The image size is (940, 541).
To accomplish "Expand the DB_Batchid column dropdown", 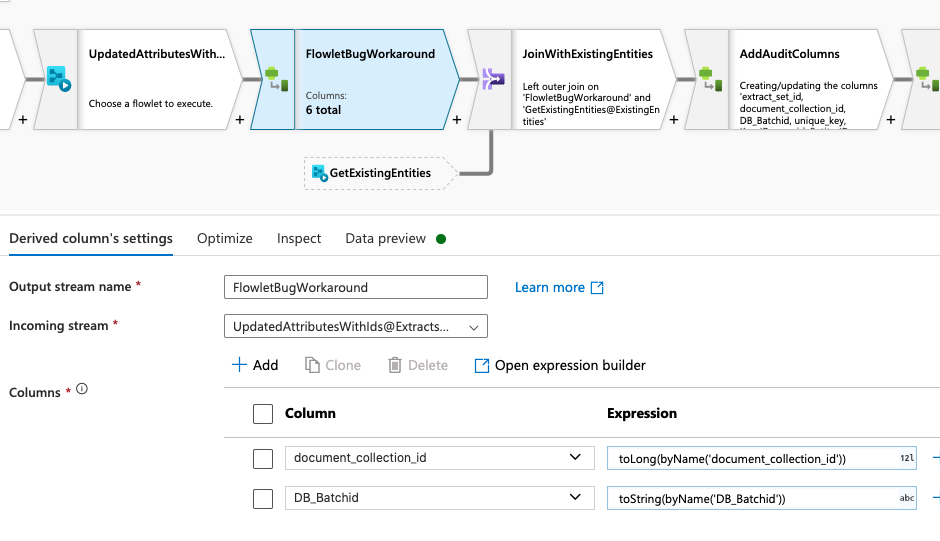I will [574, 497].
